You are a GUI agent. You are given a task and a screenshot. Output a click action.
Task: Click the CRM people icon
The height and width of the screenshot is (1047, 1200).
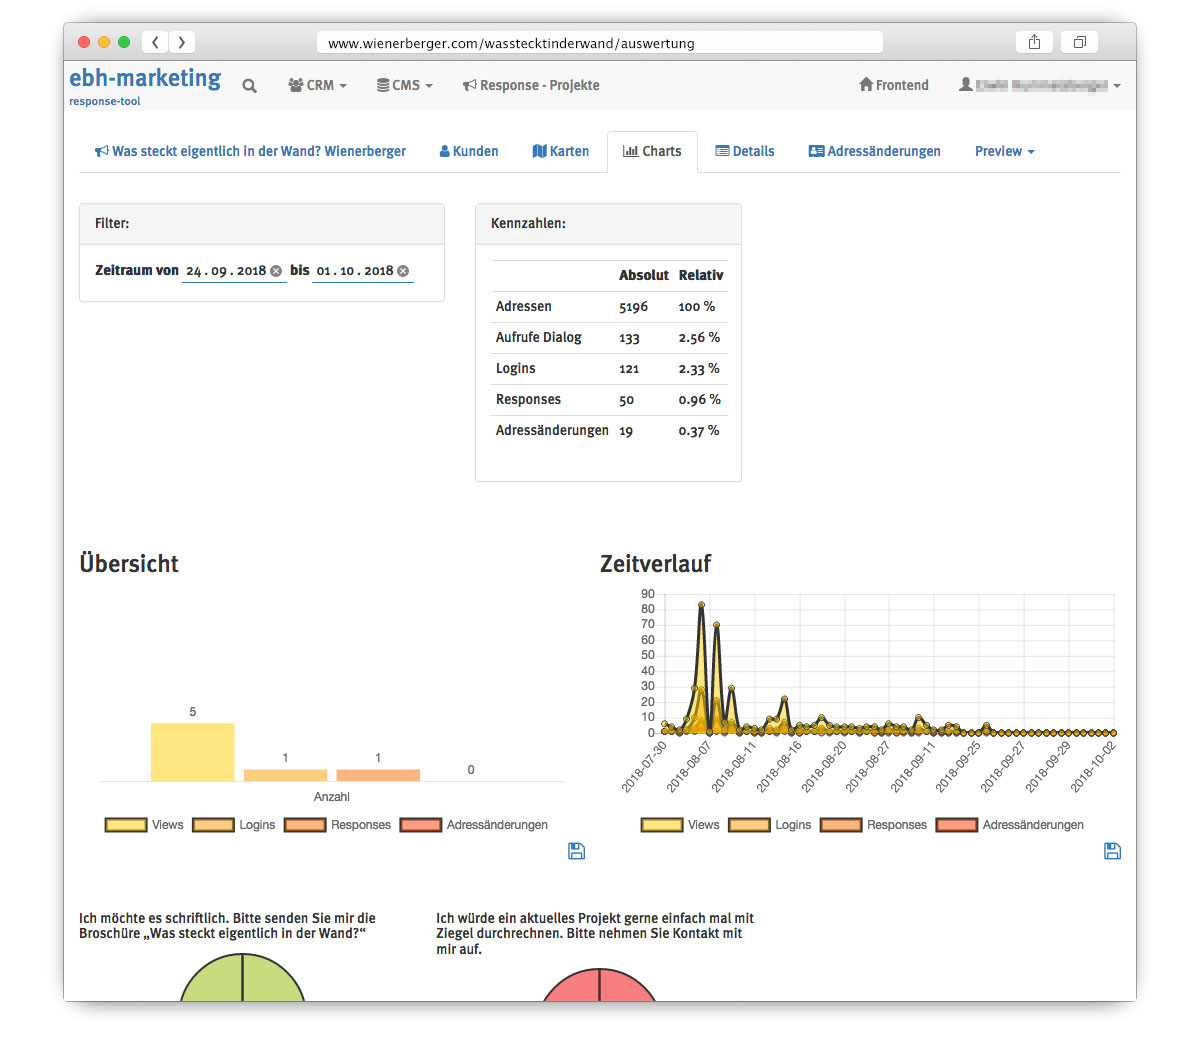[x=296, y=86]
